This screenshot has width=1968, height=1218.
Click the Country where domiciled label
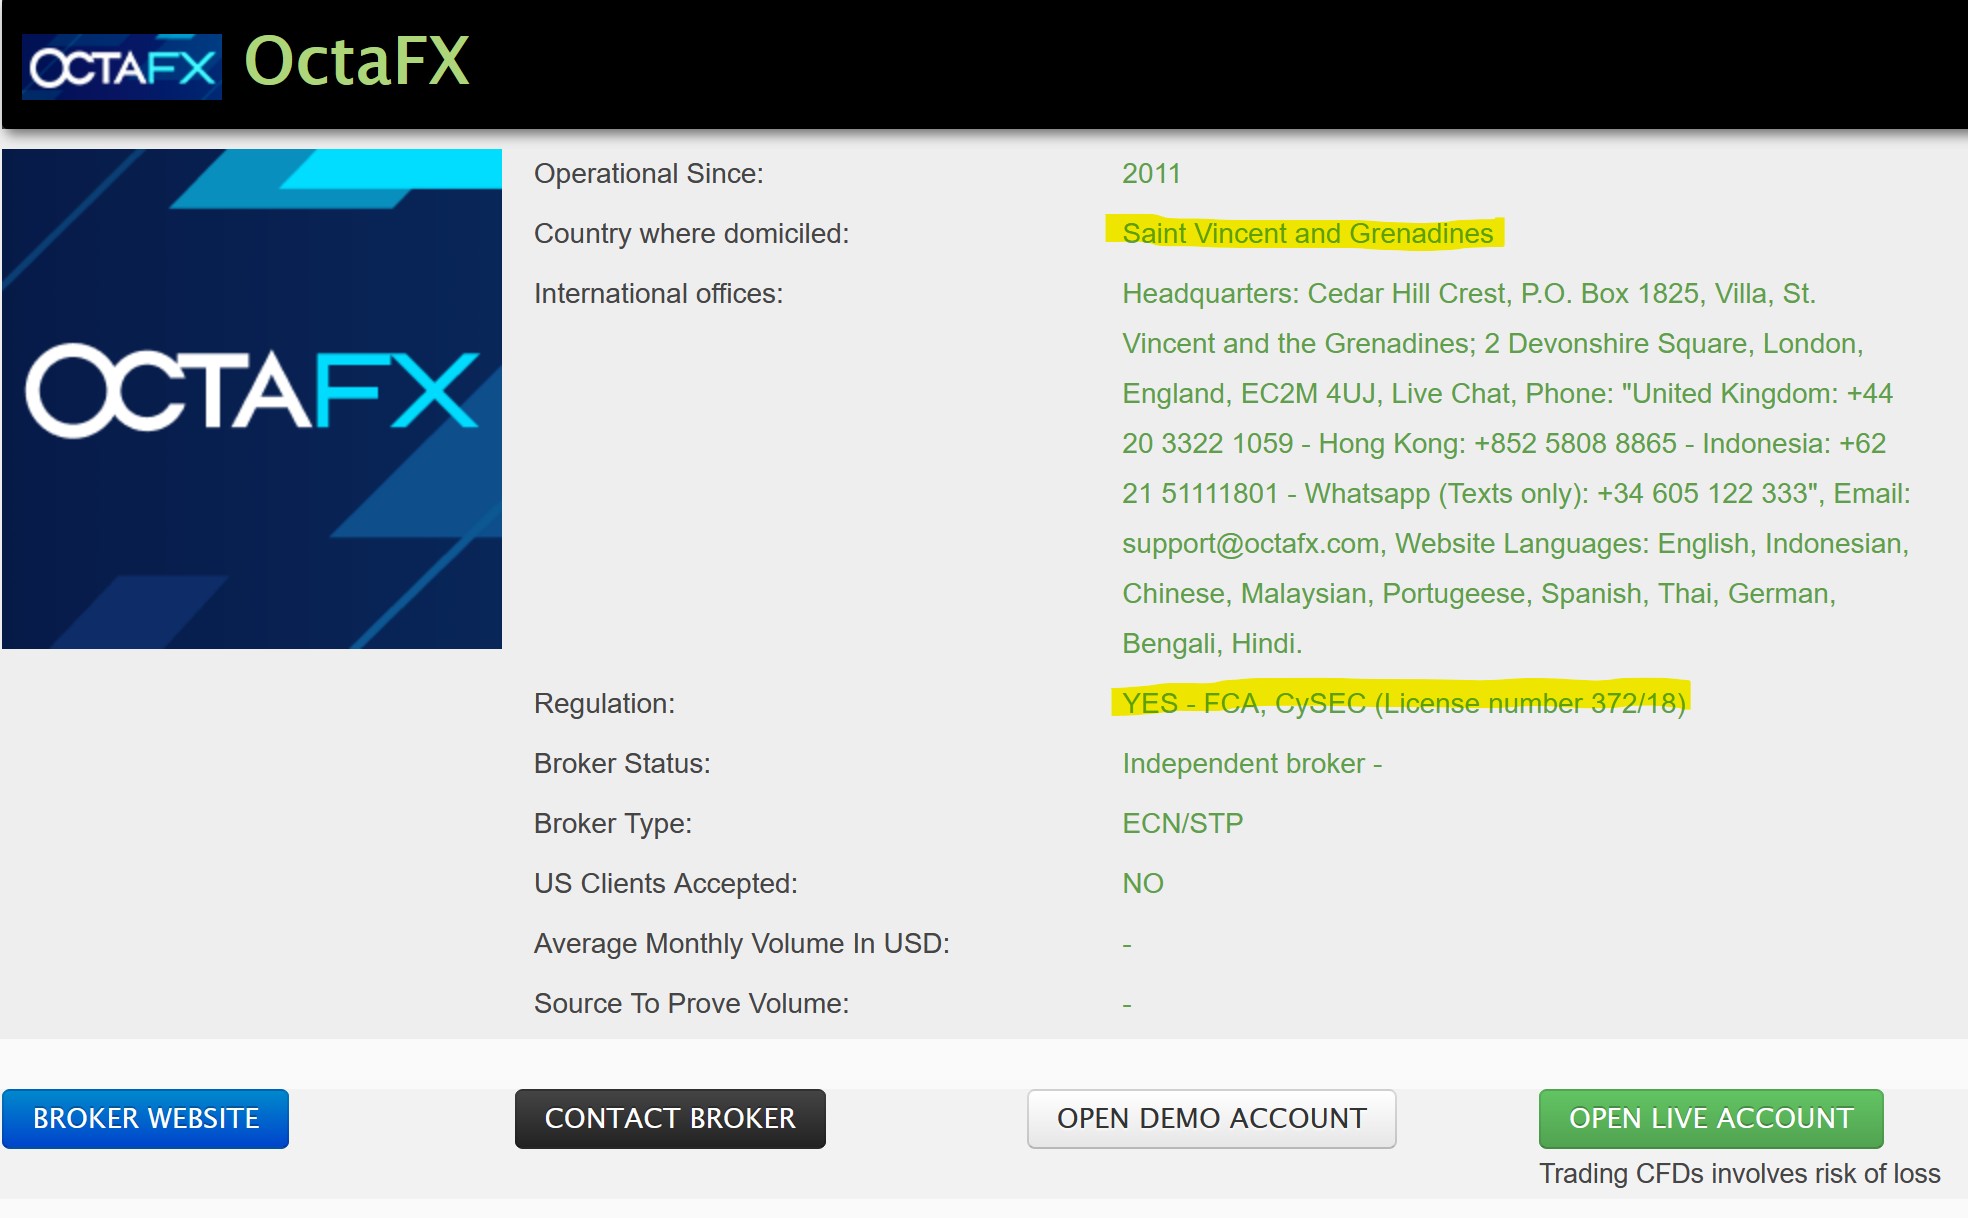[x=691, y=233]
